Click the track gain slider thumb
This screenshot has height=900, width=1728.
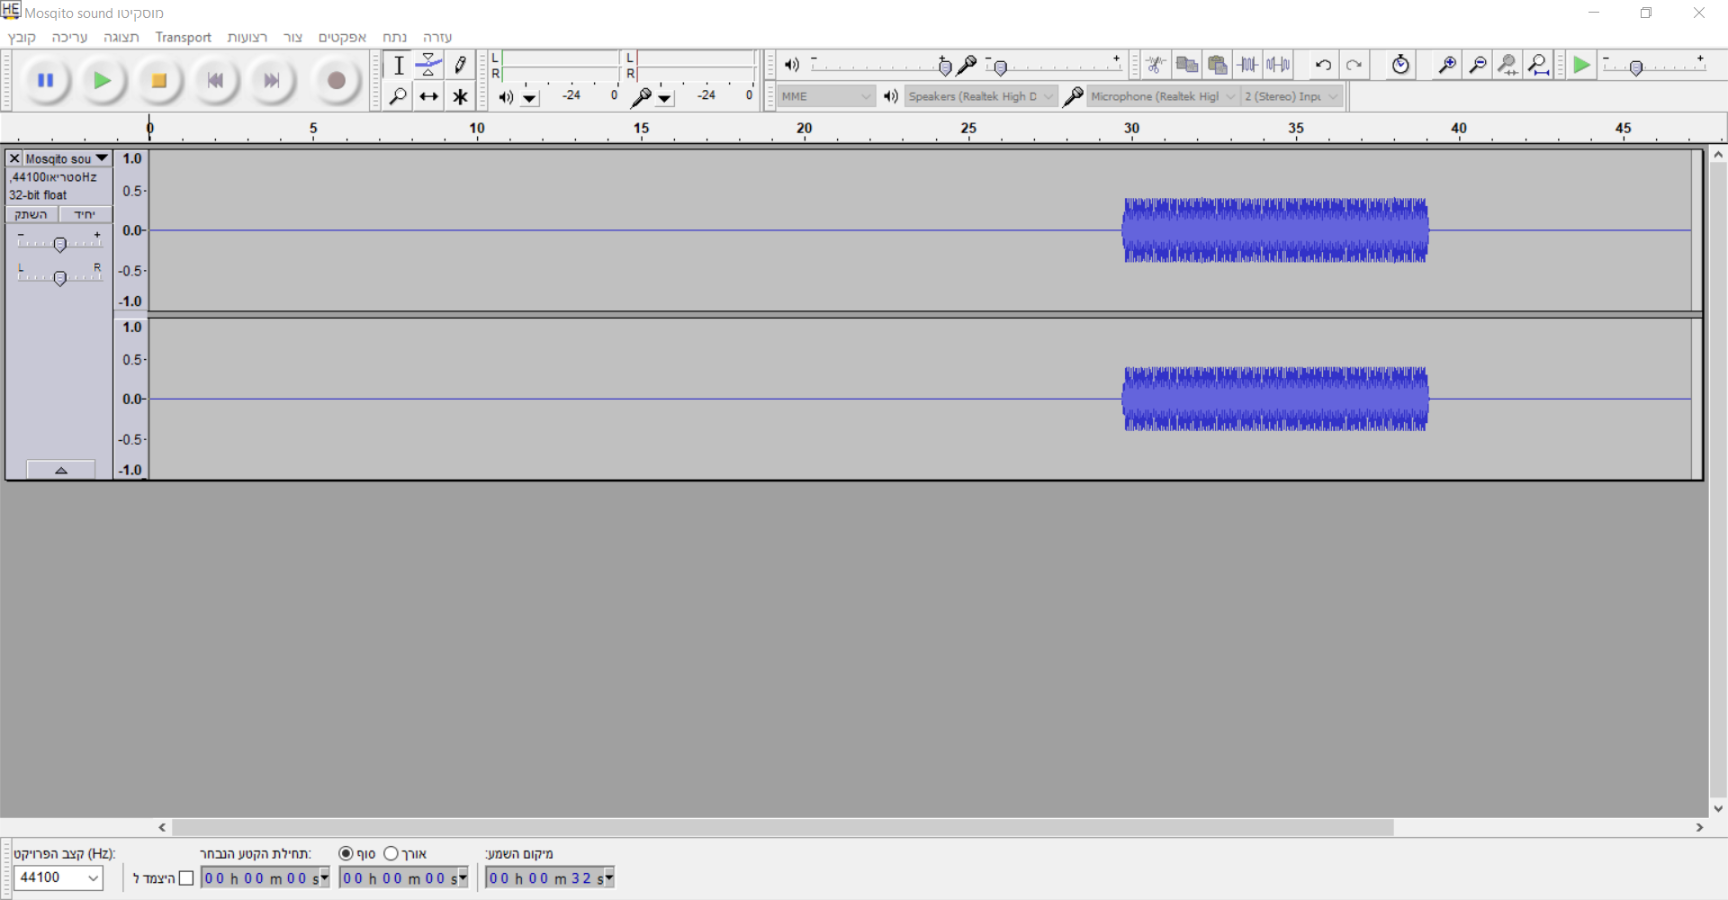(x=60, y=244)
